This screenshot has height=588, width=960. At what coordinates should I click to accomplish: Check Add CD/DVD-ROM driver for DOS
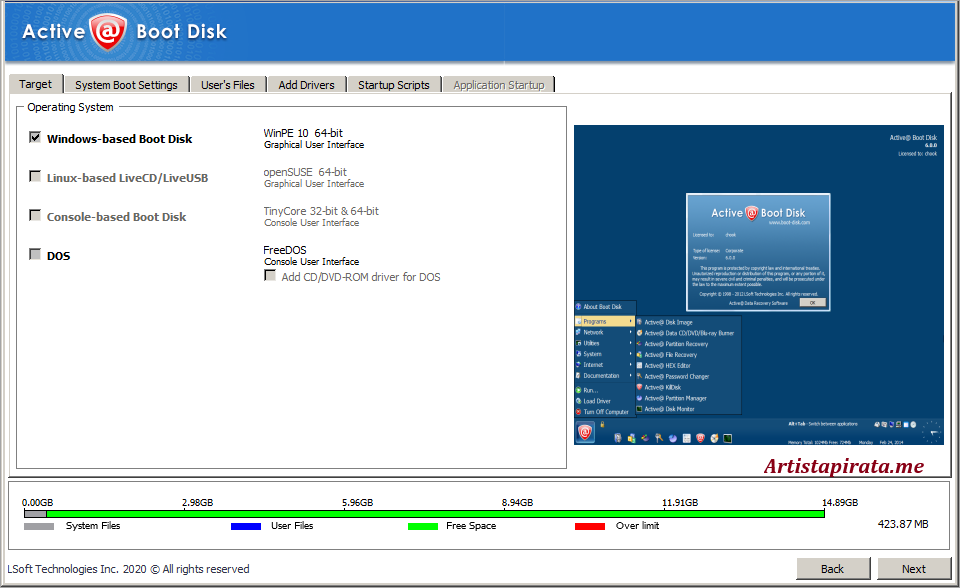click(270, 276)
